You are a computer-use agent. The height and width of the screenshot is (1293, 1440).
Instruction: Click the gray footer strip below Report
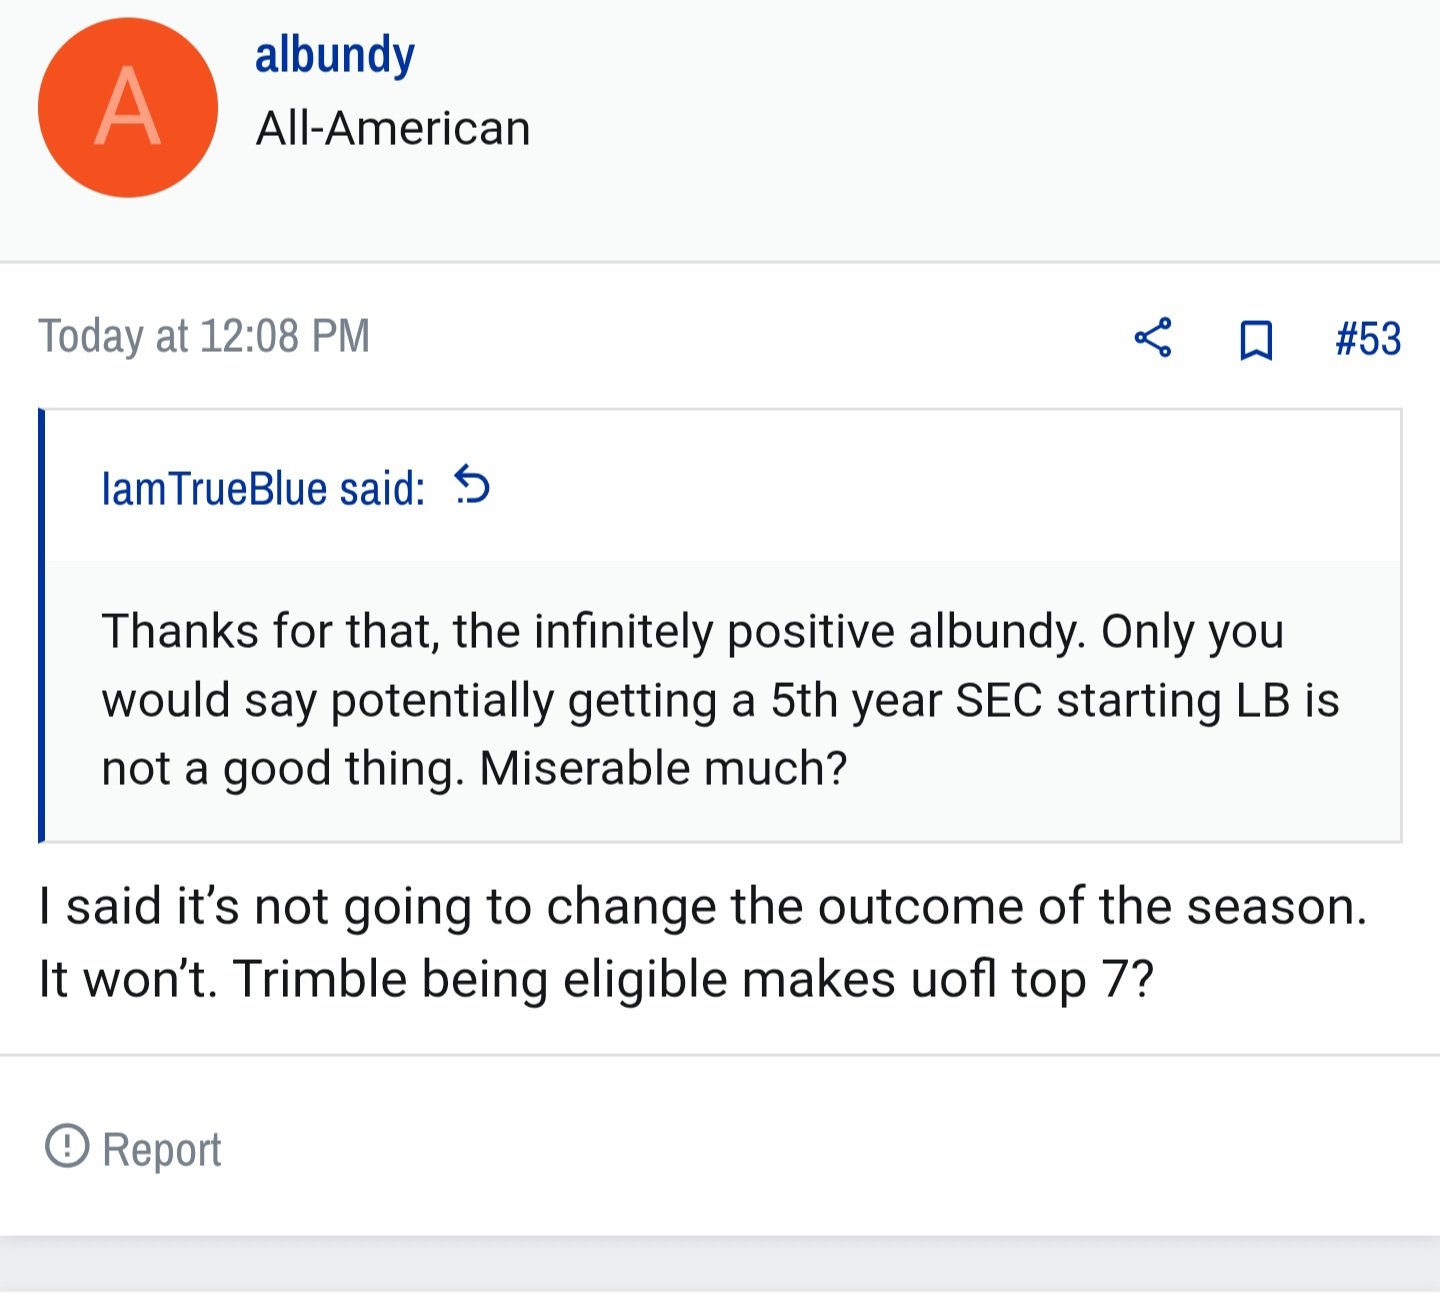(x=720, y=1265)
